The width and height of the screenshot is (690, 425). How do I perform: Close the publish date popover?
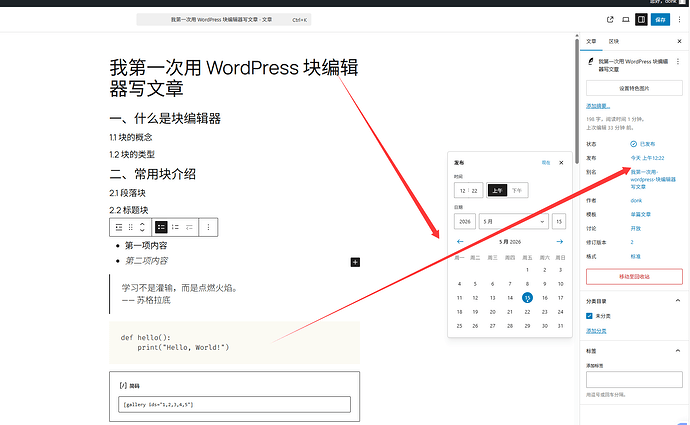tap(561, 163)
